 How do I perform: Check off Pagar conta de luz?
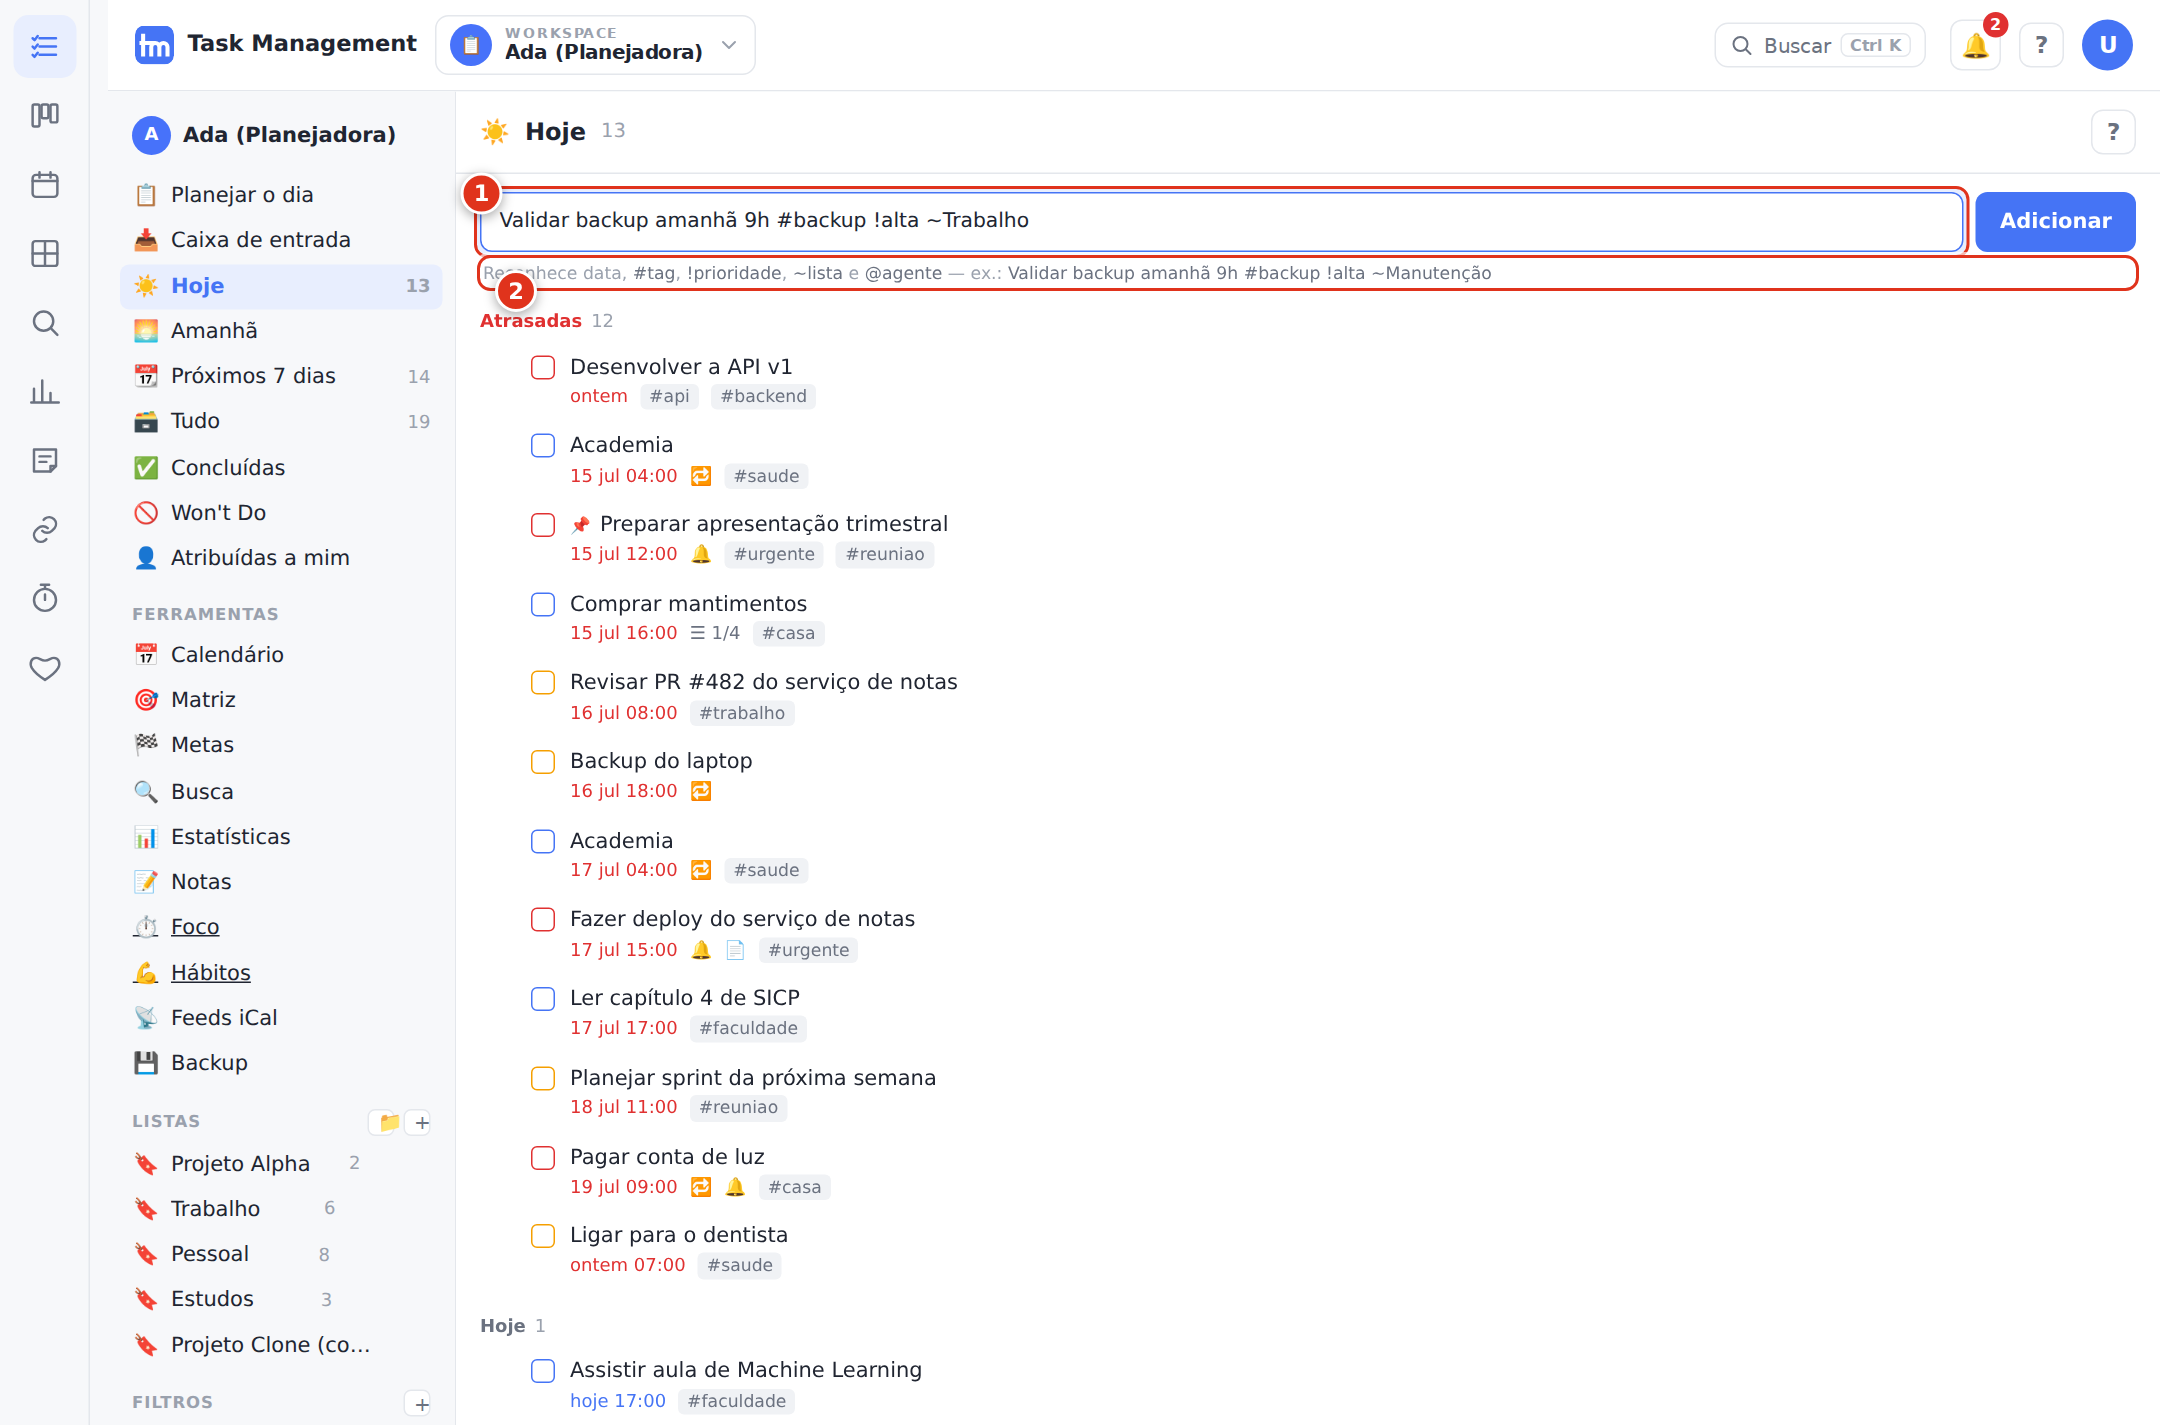(x=543, y=1158)
